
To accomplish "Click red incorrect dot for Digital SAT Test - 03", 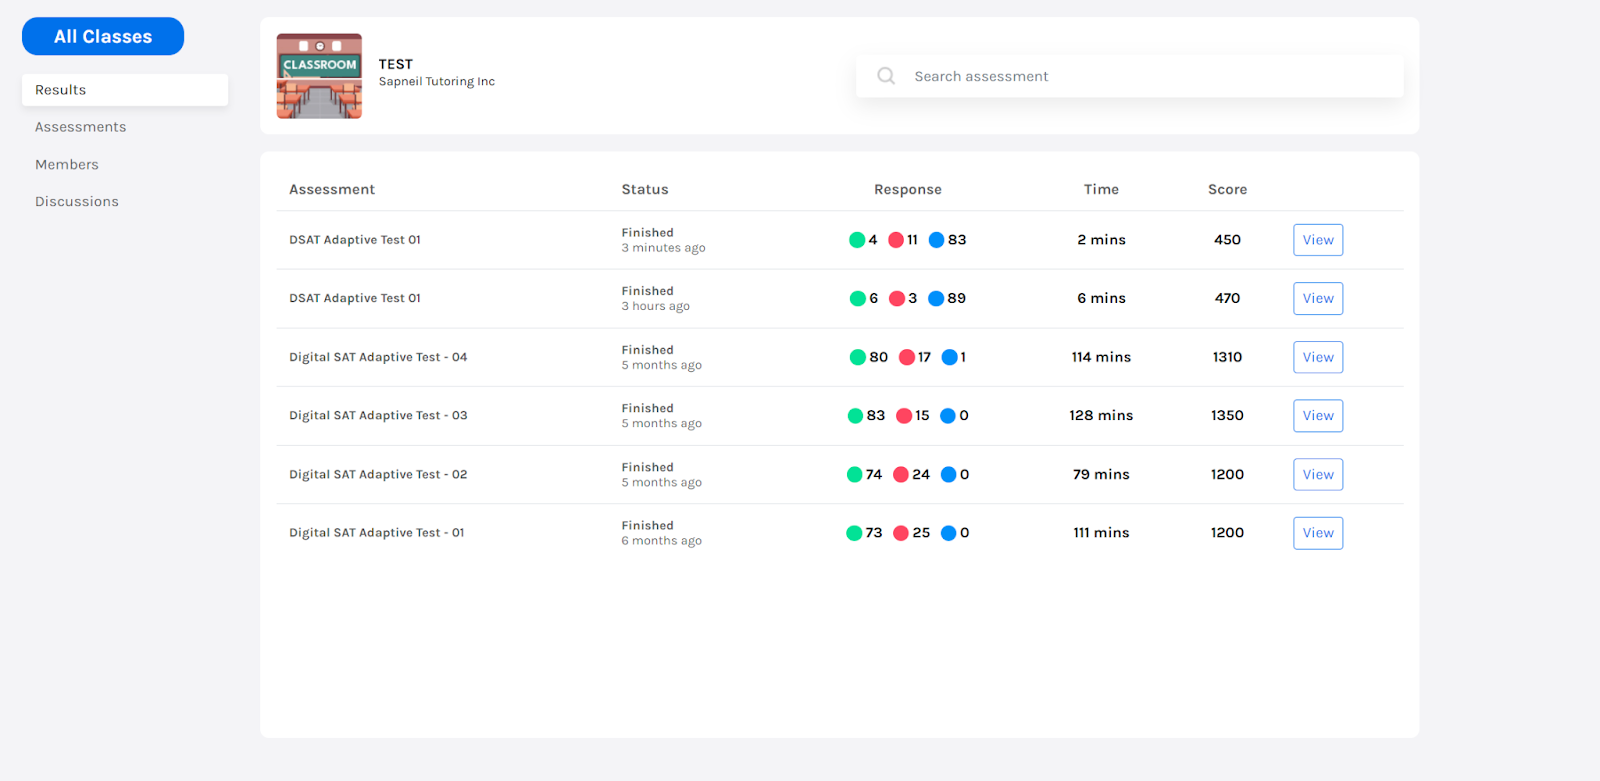I will 904,416.
